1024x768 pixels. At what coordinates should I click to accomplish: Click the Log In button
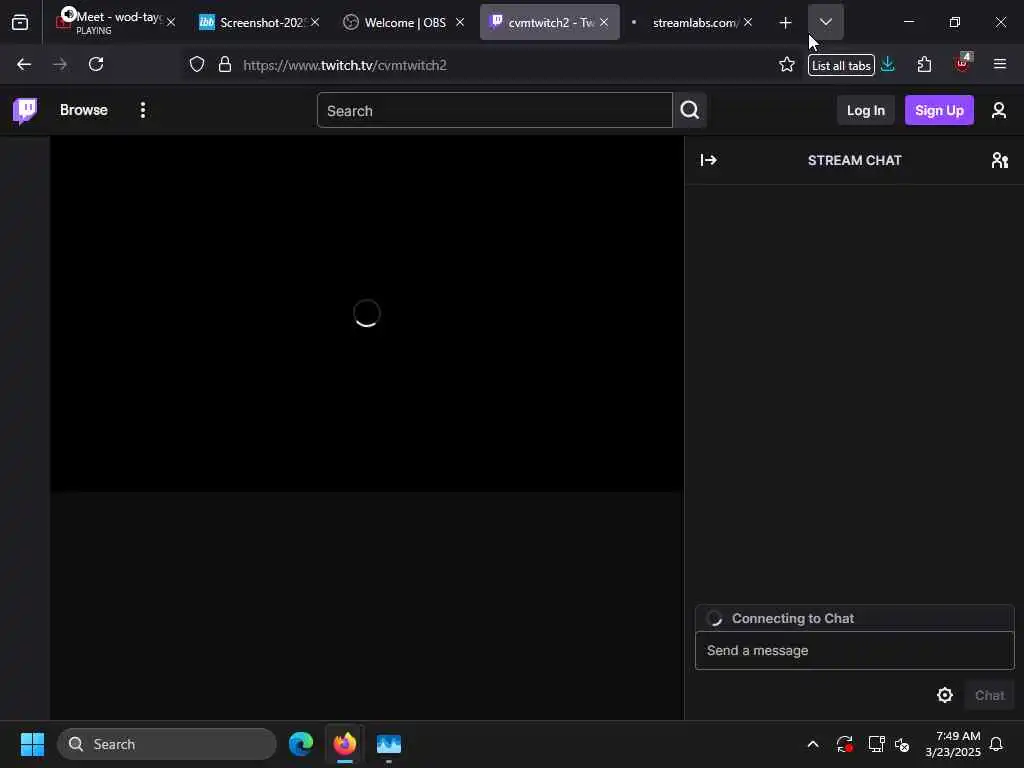(x=865, y=110)
